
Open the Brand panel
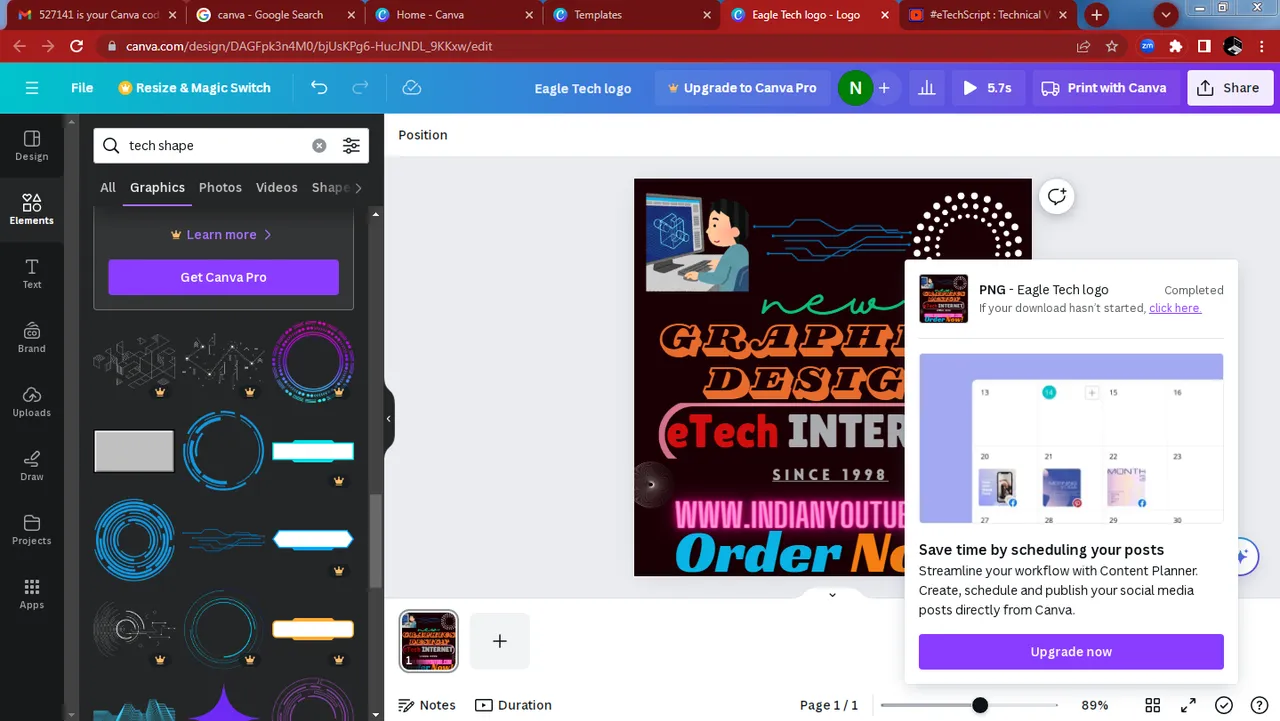click(32, 338)
